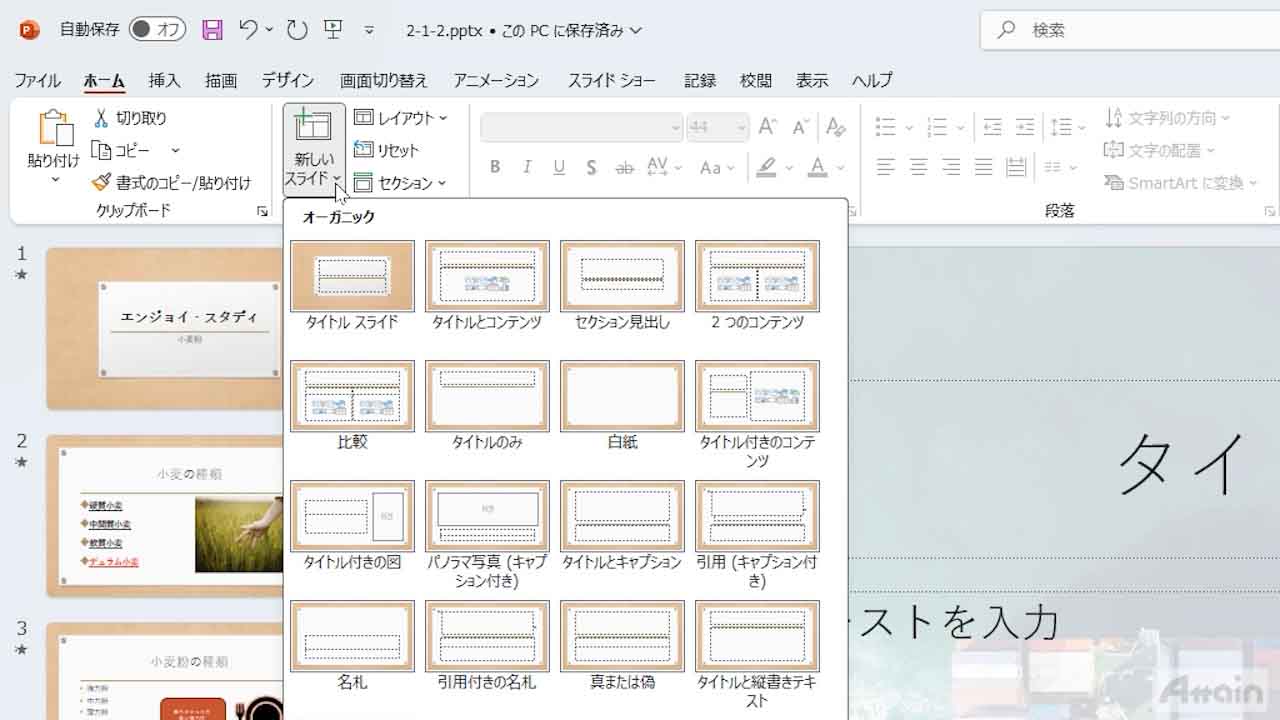The height and width of the screenshot is (720, 1280).
Task: Open bullets list dropdown
Action: (x=909, y=128)
